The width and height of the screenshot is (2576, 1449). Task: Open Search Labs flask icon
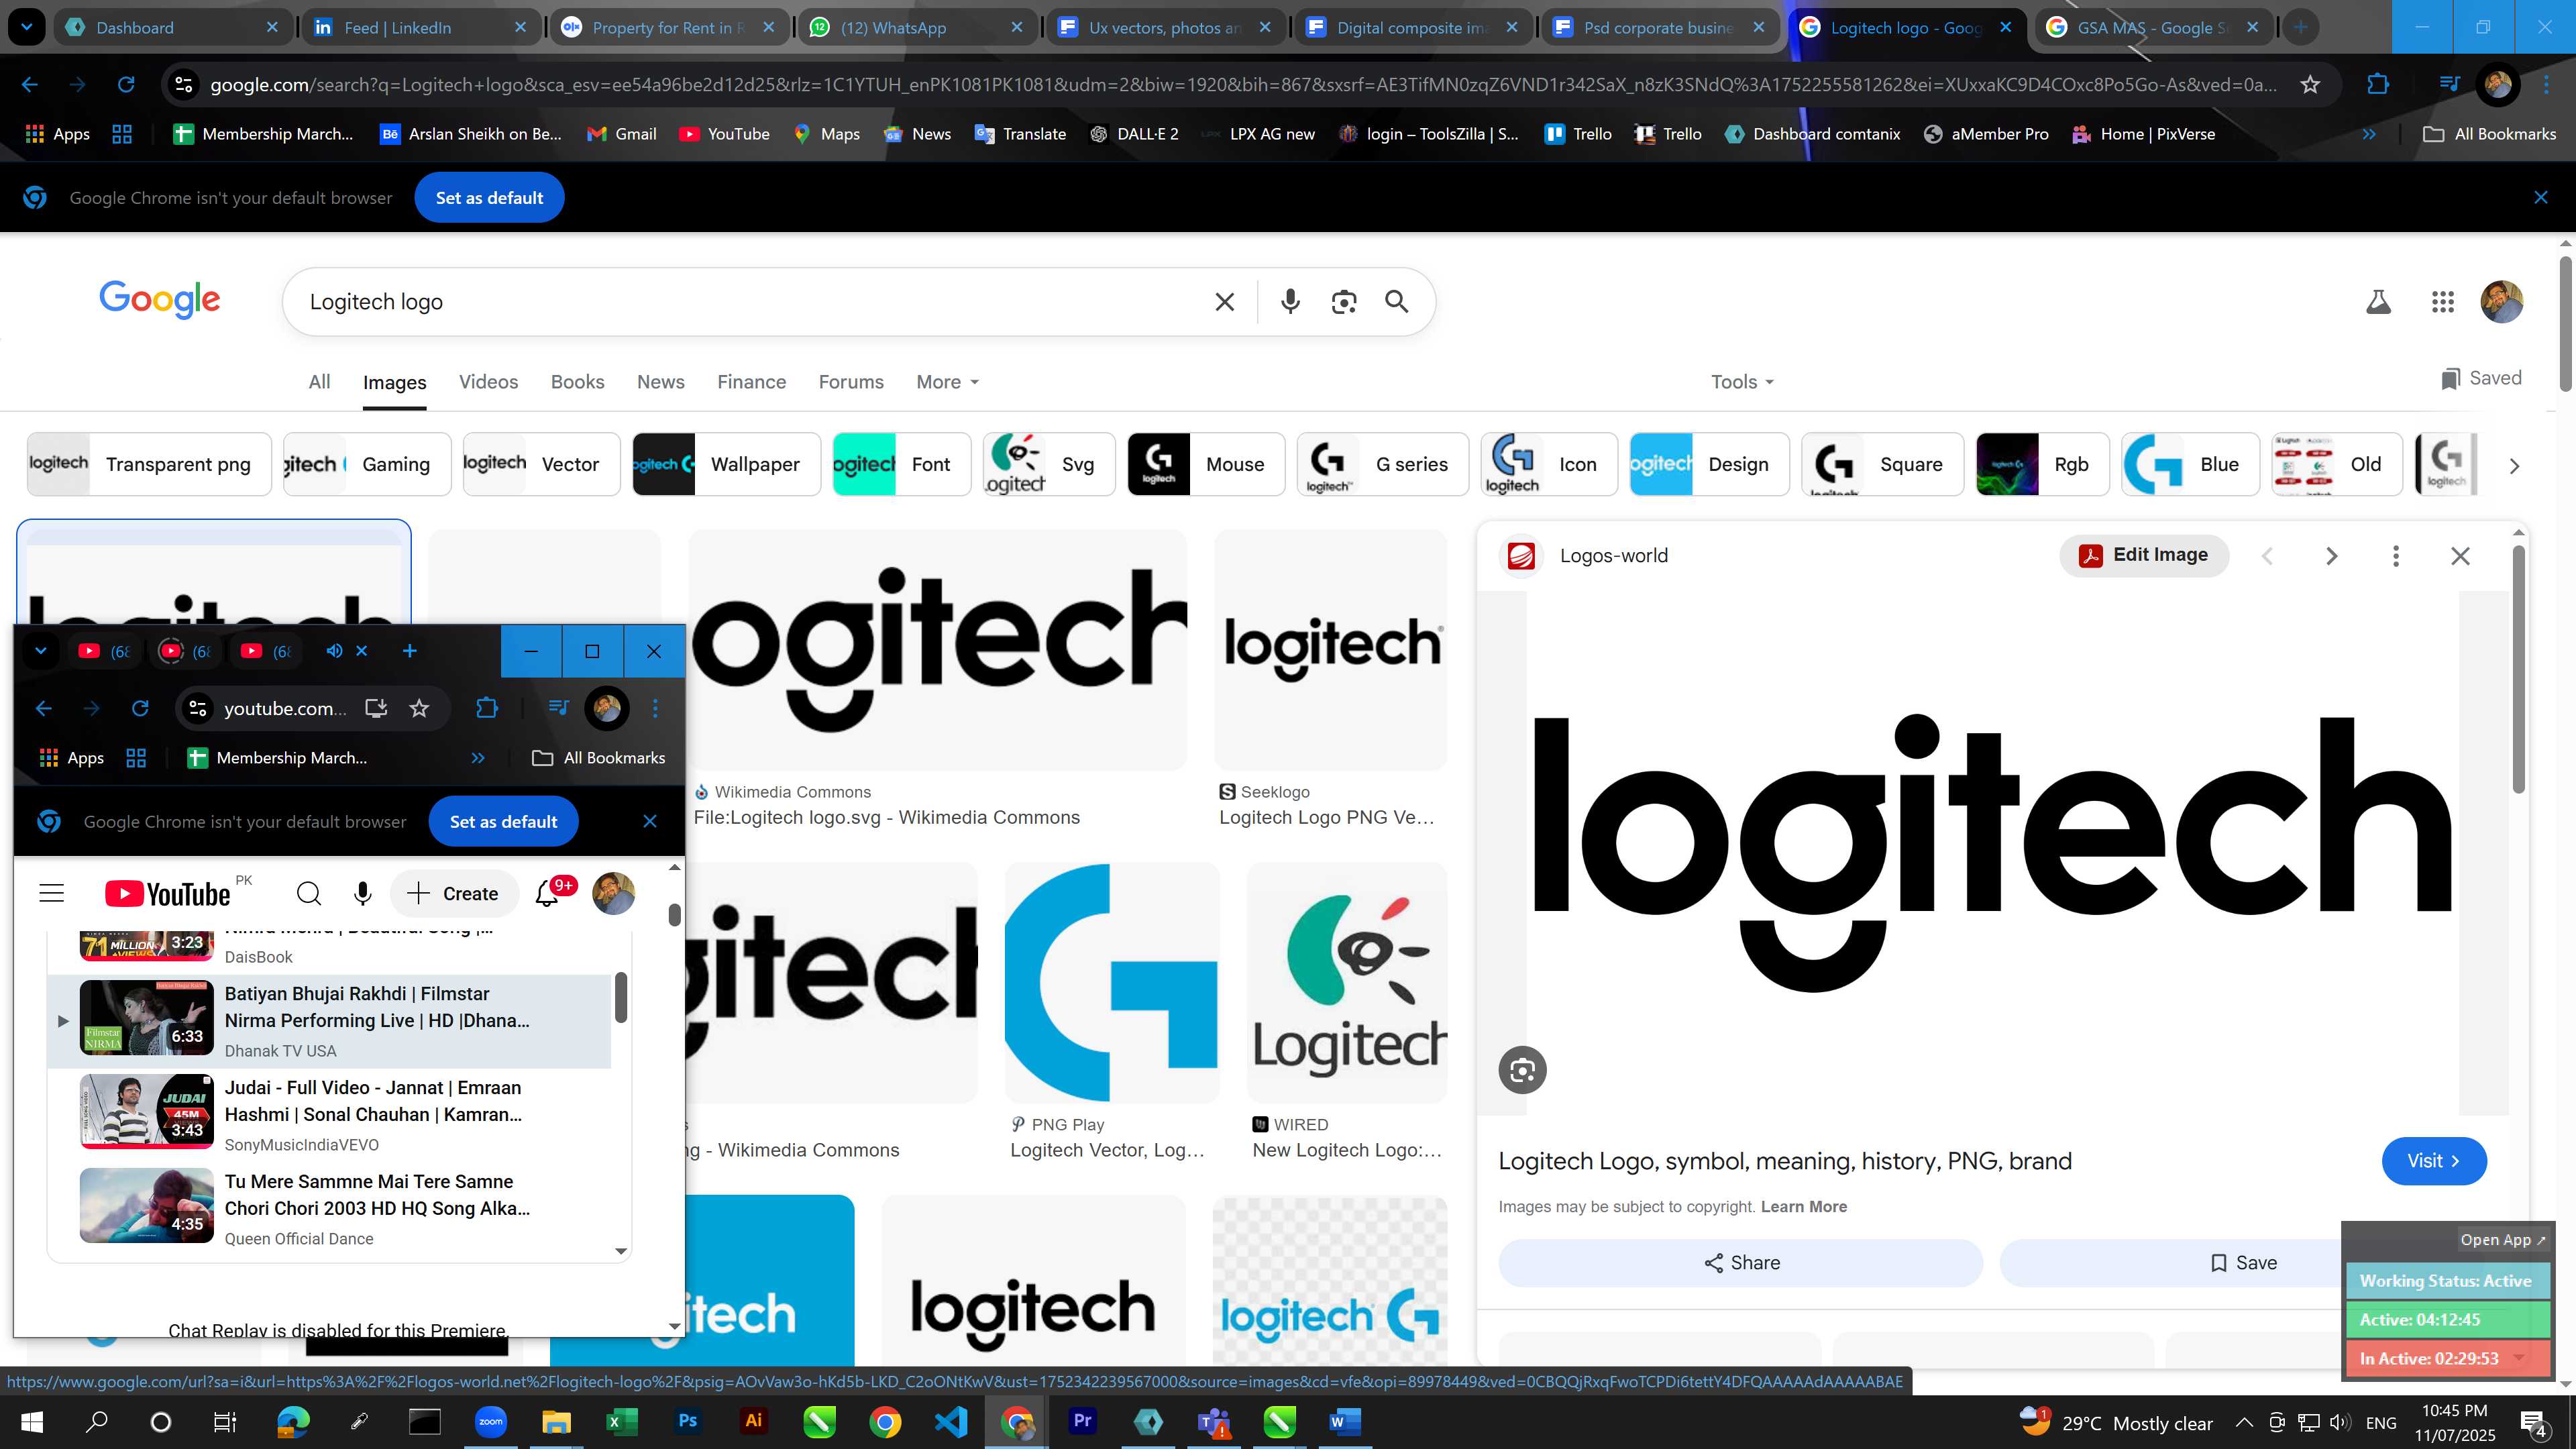(x=2378, y=302)
